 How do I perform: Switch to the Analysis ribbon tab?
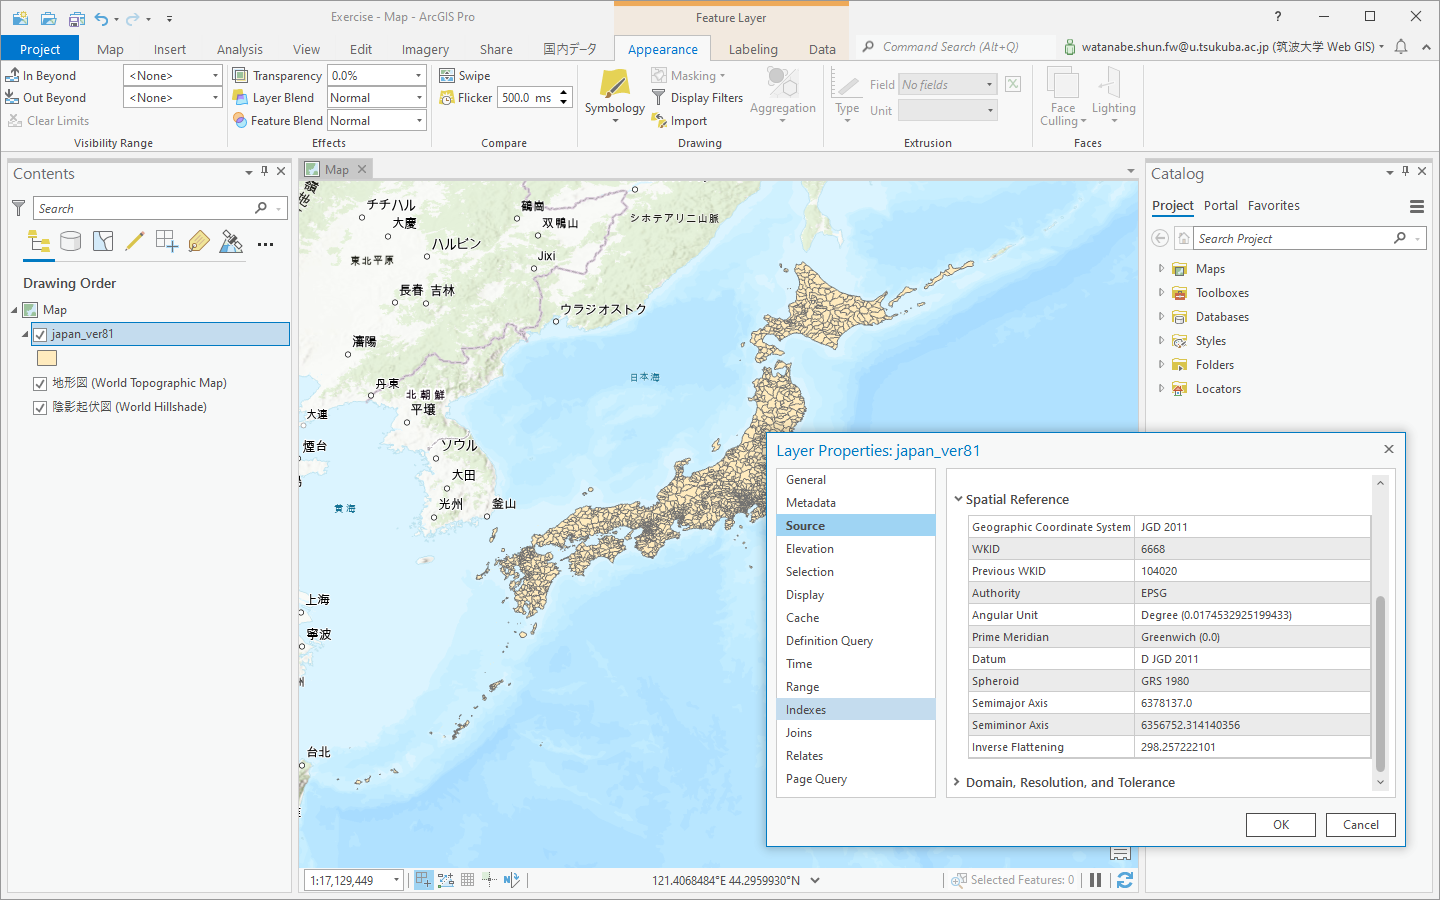pyautogui.click(x=240, y=49)
